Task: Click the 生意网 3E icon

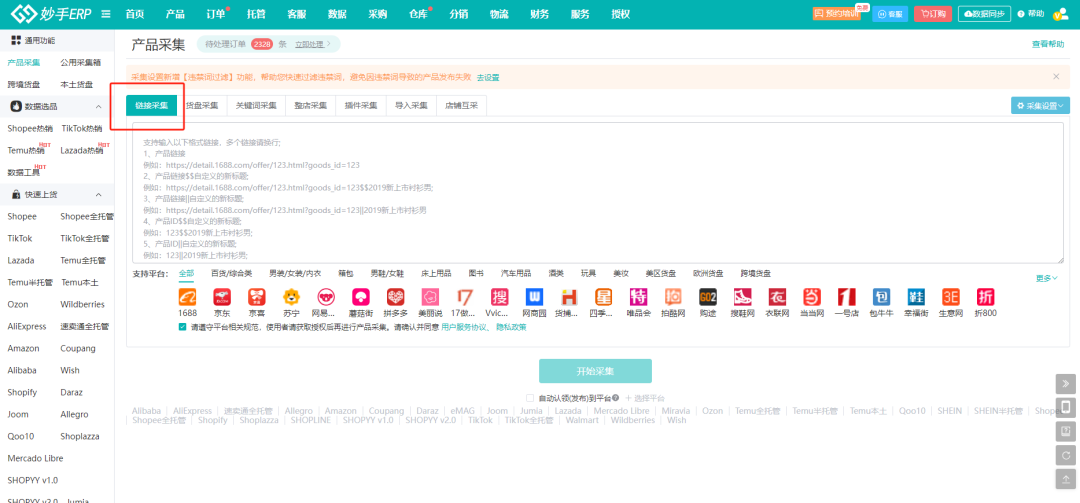Action: tap(951, 297)
